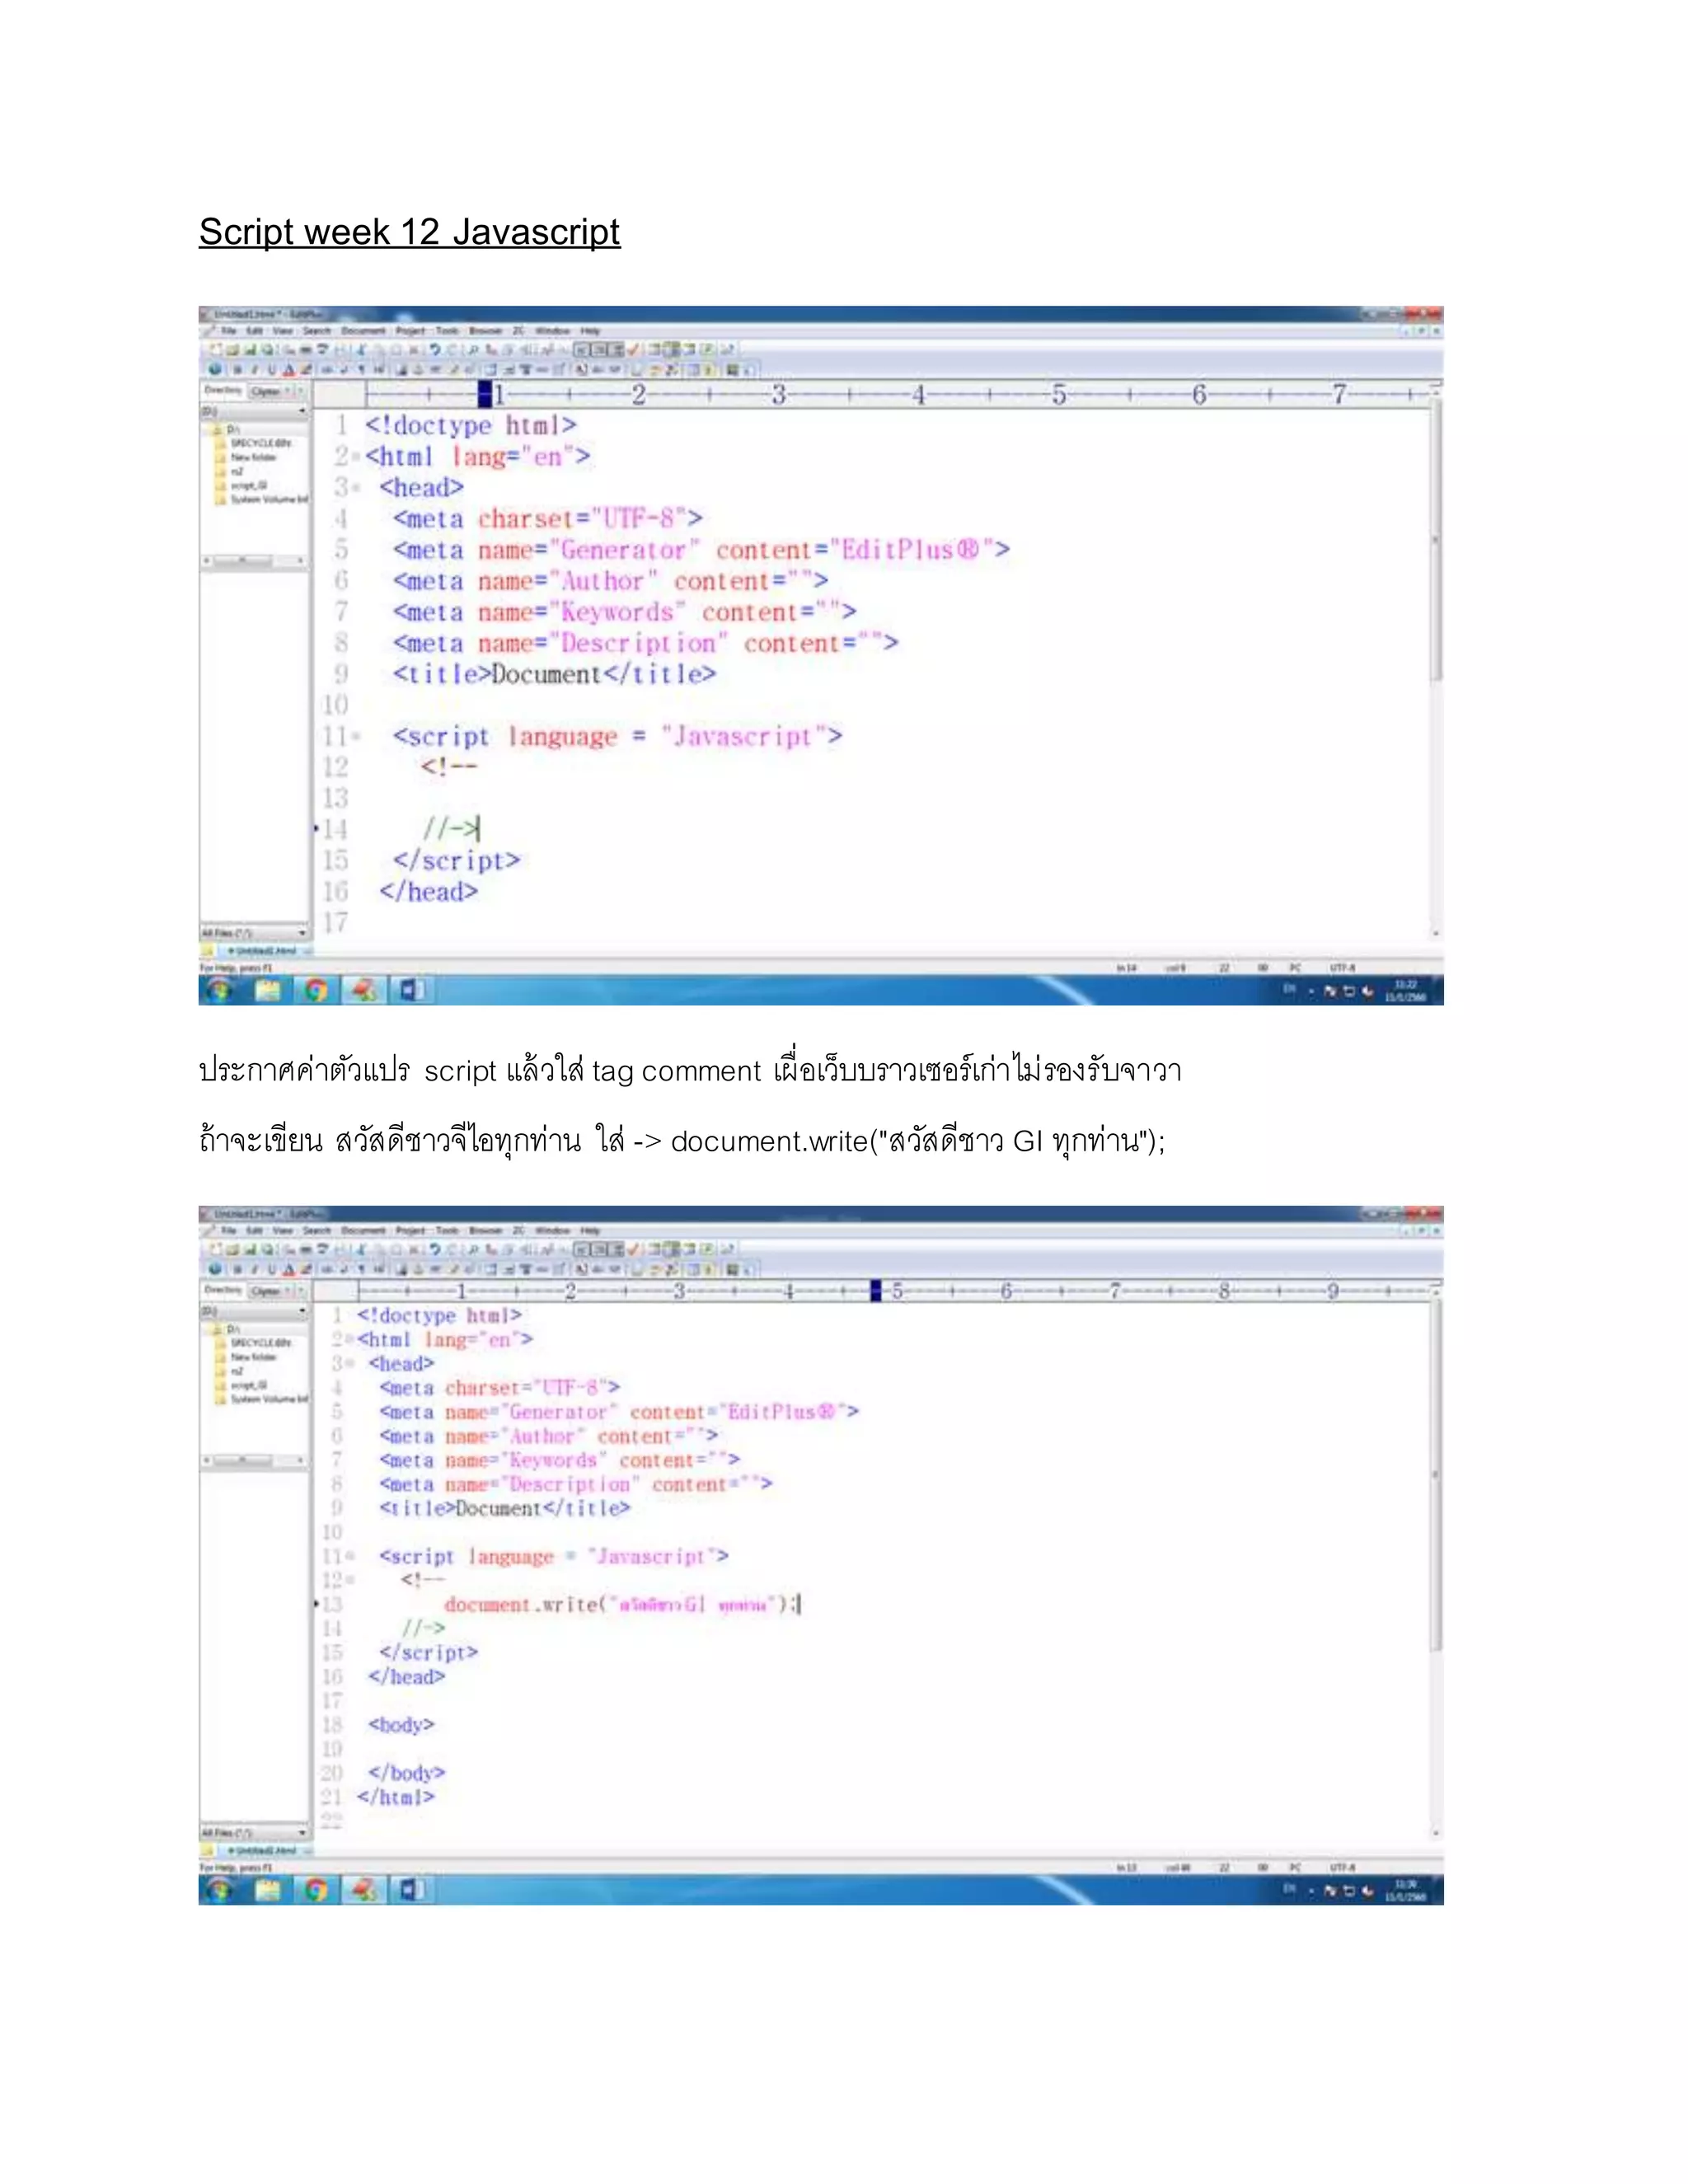Open Window menu in lower EditPlus window

[x=553, y=1231]
